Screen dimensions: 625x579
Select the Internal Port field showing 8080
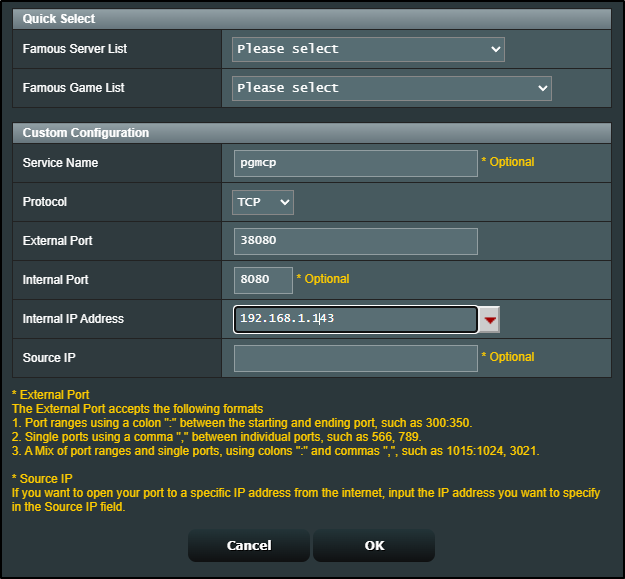click(x=263, y=280)
